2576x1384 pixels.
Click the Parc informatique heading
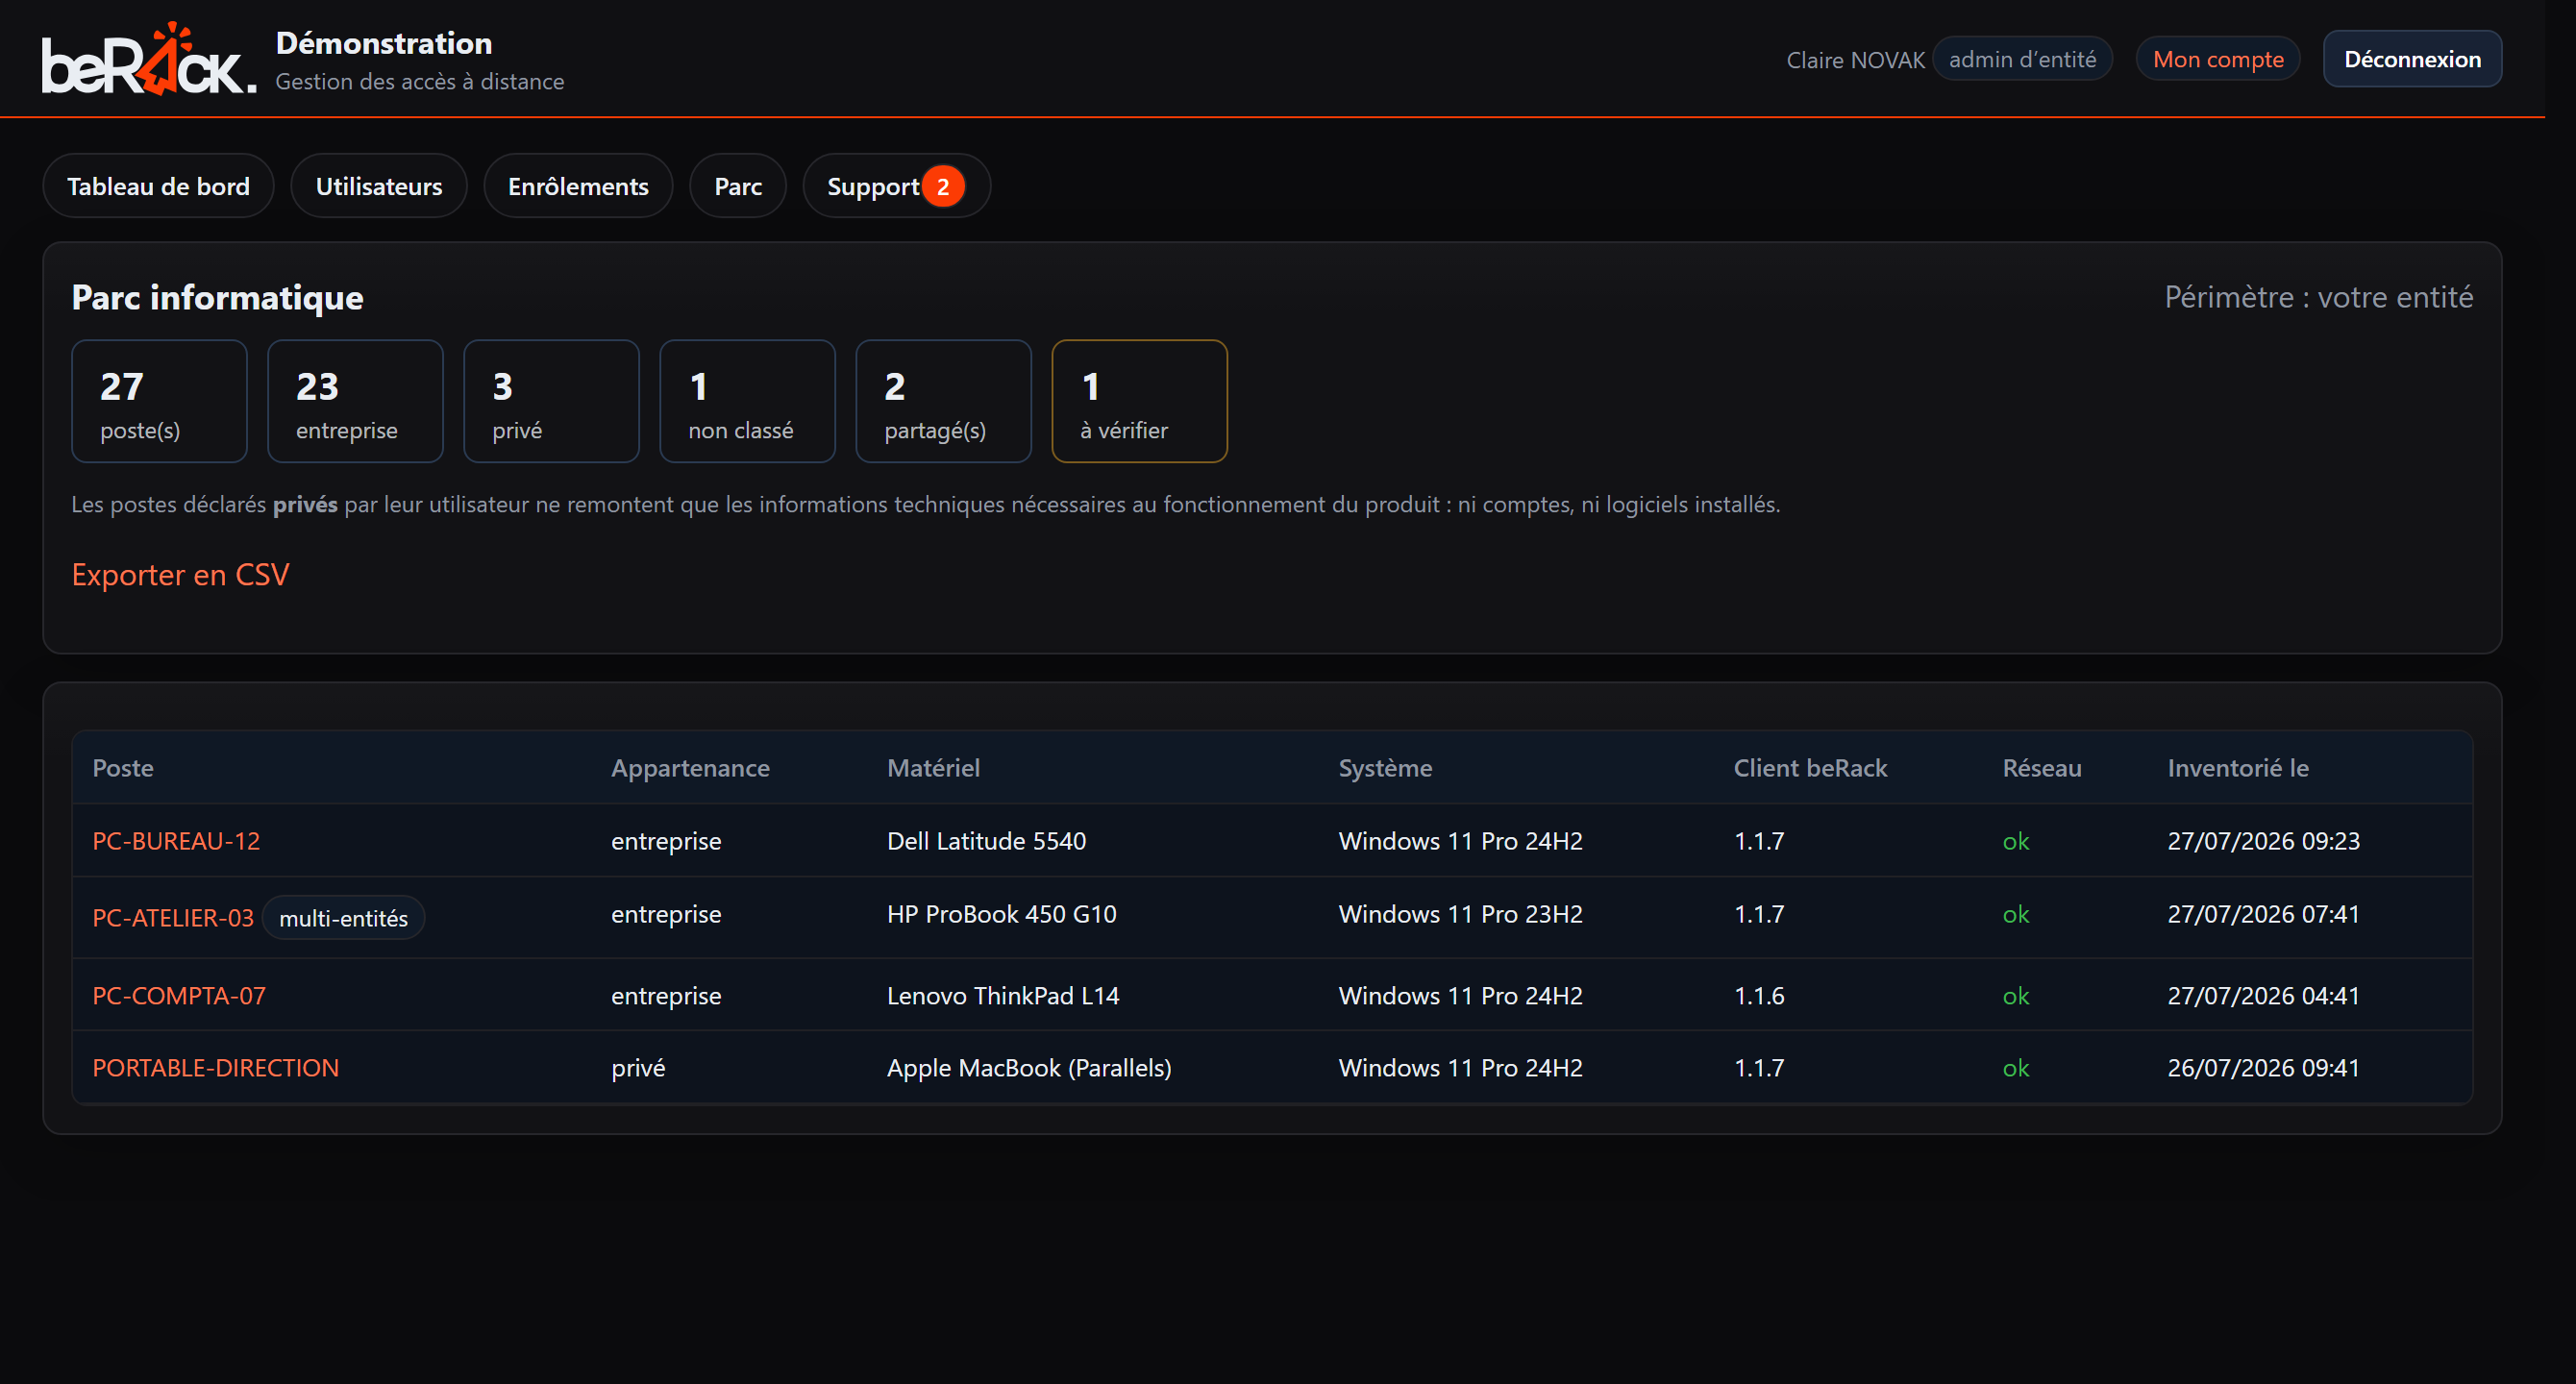point(217,297)
